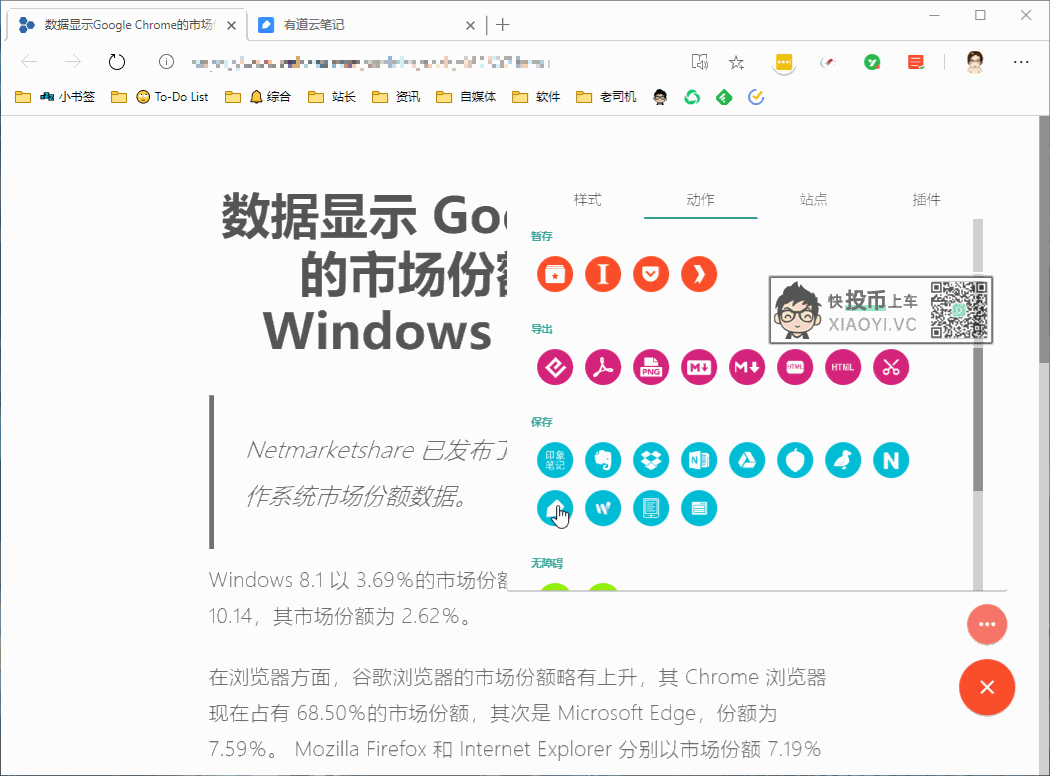Save article to Dropbox
Viewport: 1050px width, 776px height.
tap(651, 461)
